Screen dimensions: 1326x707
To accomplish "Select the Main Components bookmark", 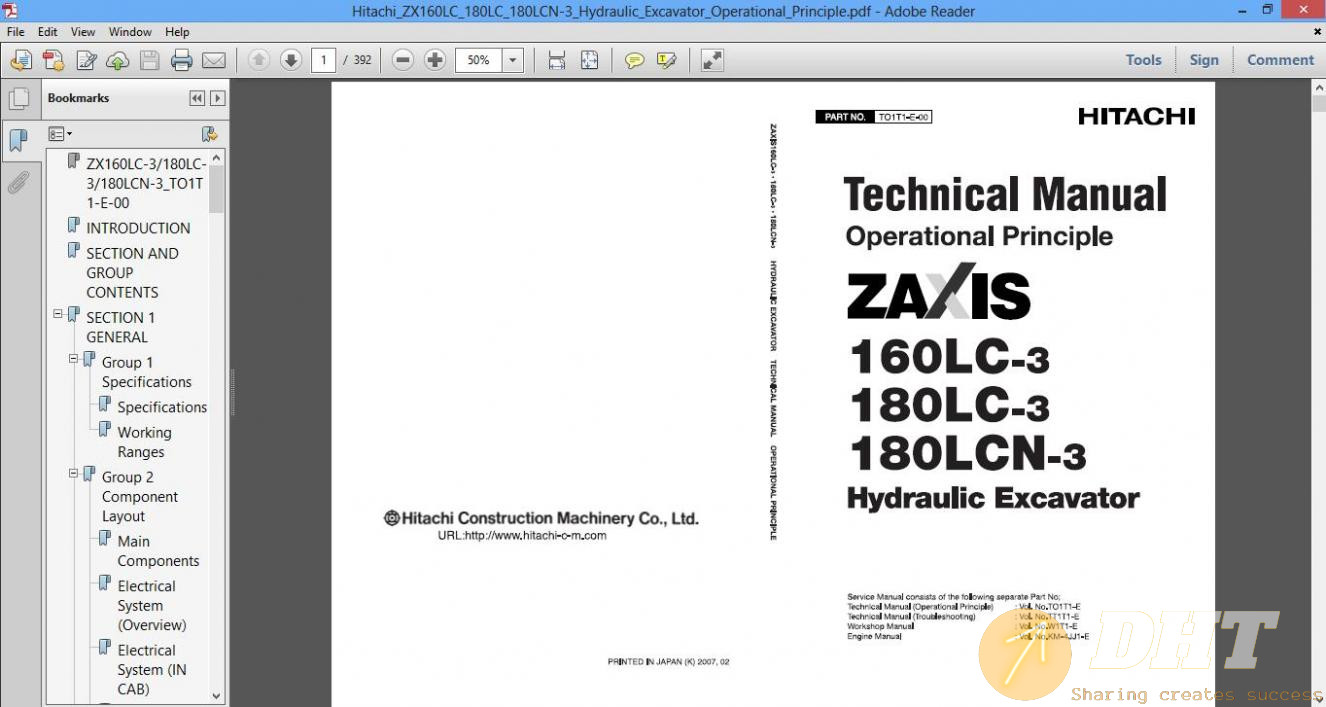I will tap(158, 551).
